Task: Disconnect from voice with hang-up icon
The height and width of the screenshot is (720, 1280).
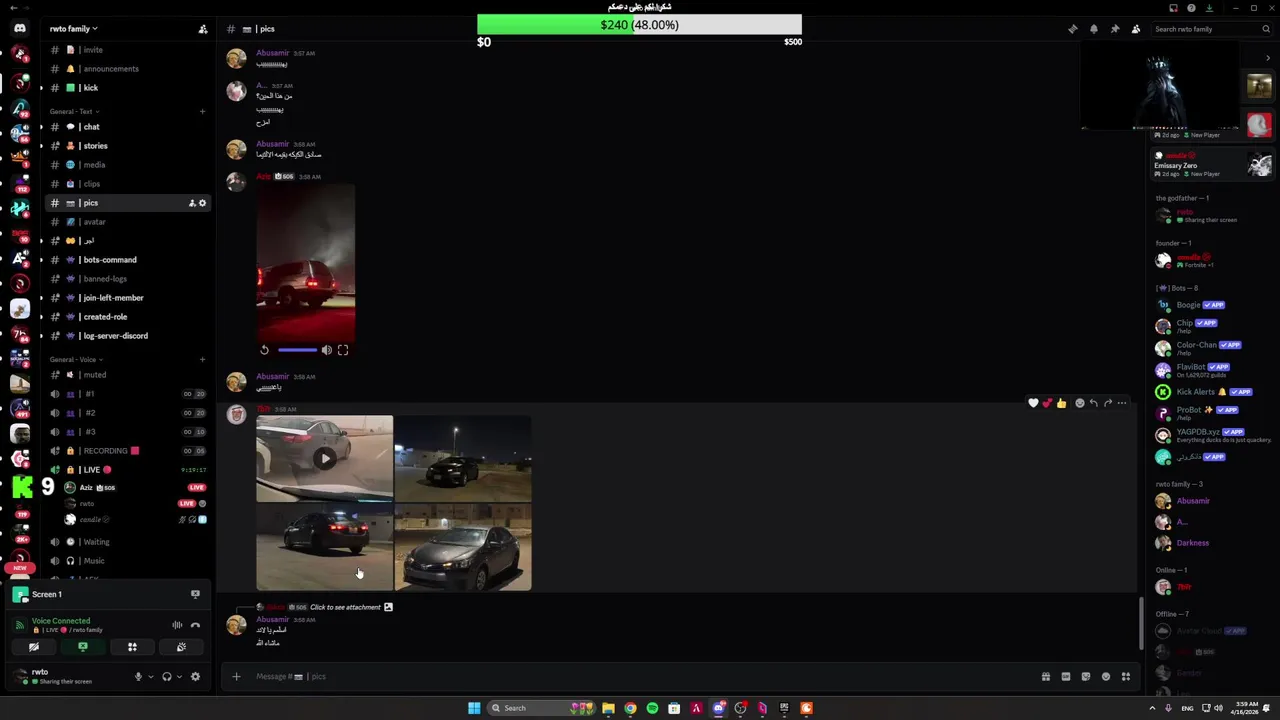Action: coord(195,625)
